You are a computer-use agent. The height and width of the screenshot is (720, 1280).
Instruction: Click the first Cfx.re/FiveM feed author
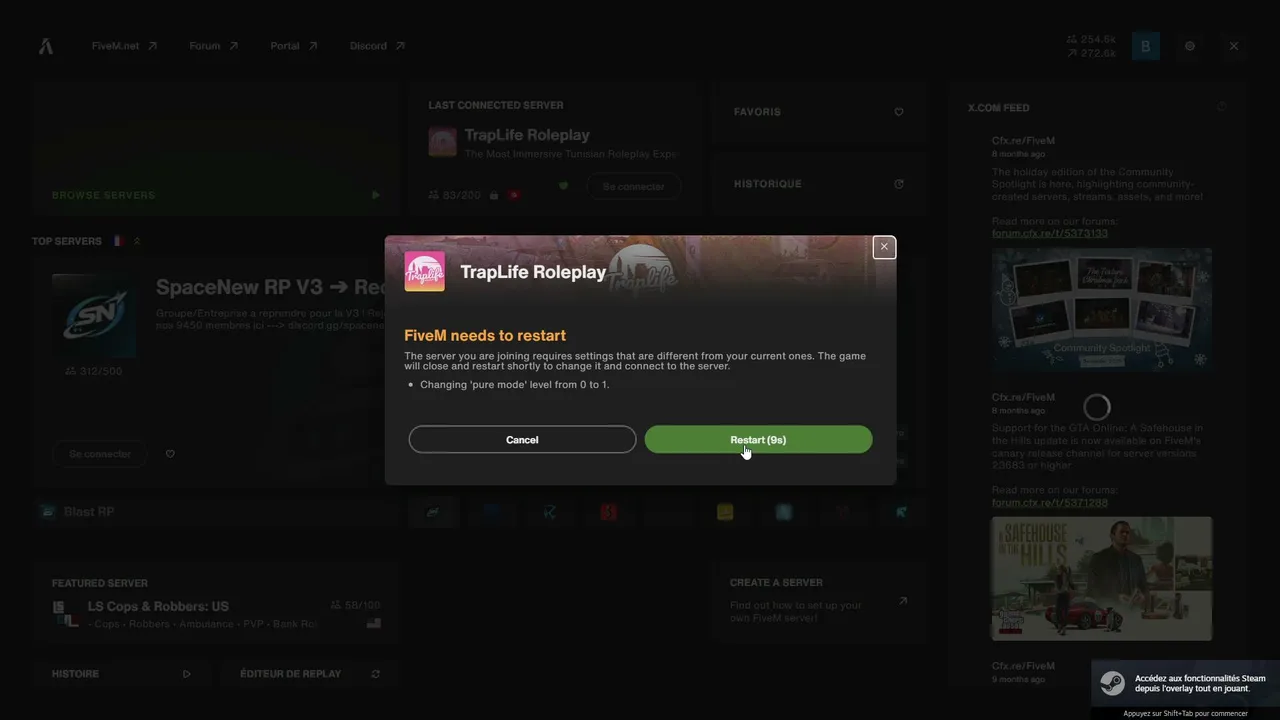[1023, 141]
